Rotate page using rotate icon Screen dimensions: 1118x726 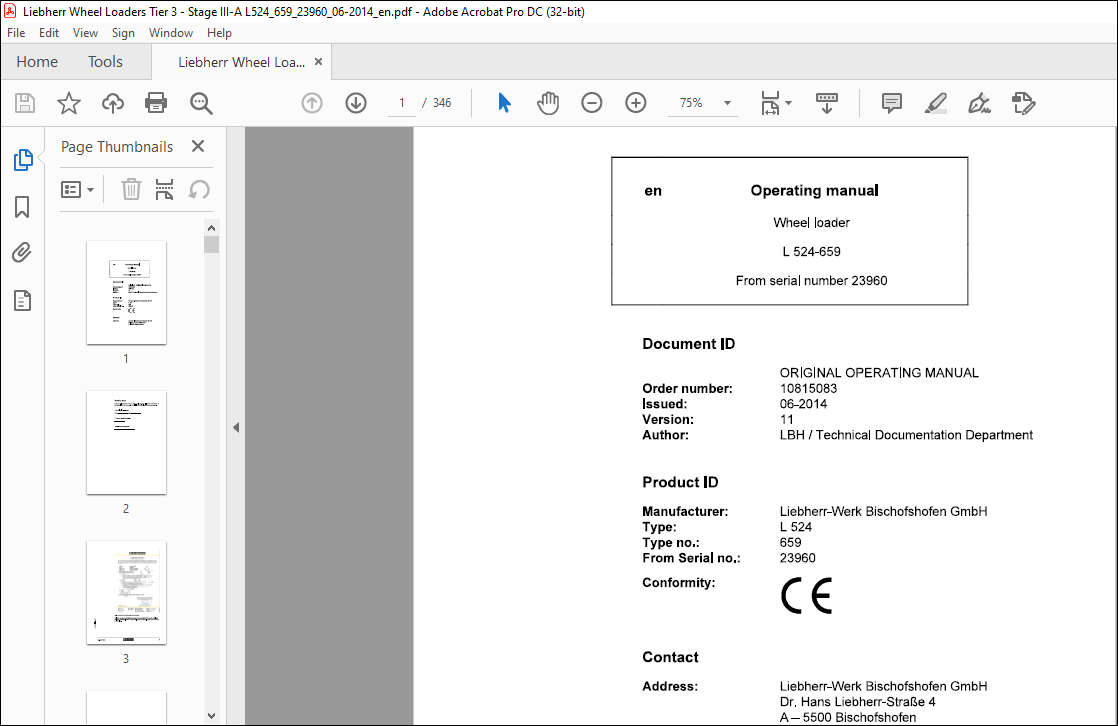point(199,190)
